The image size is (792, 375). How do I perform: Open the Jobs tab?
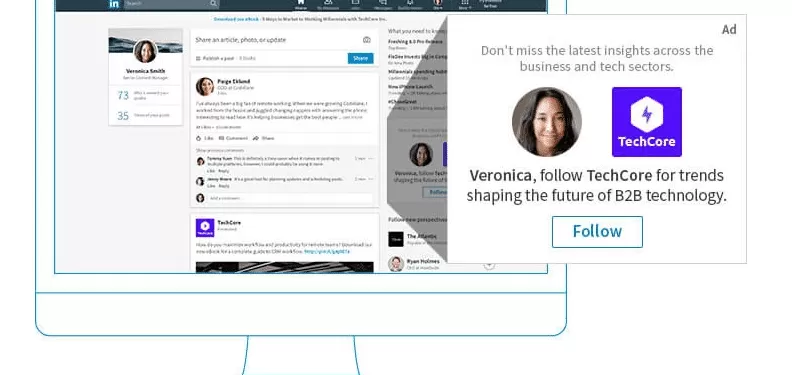point(355,5)
